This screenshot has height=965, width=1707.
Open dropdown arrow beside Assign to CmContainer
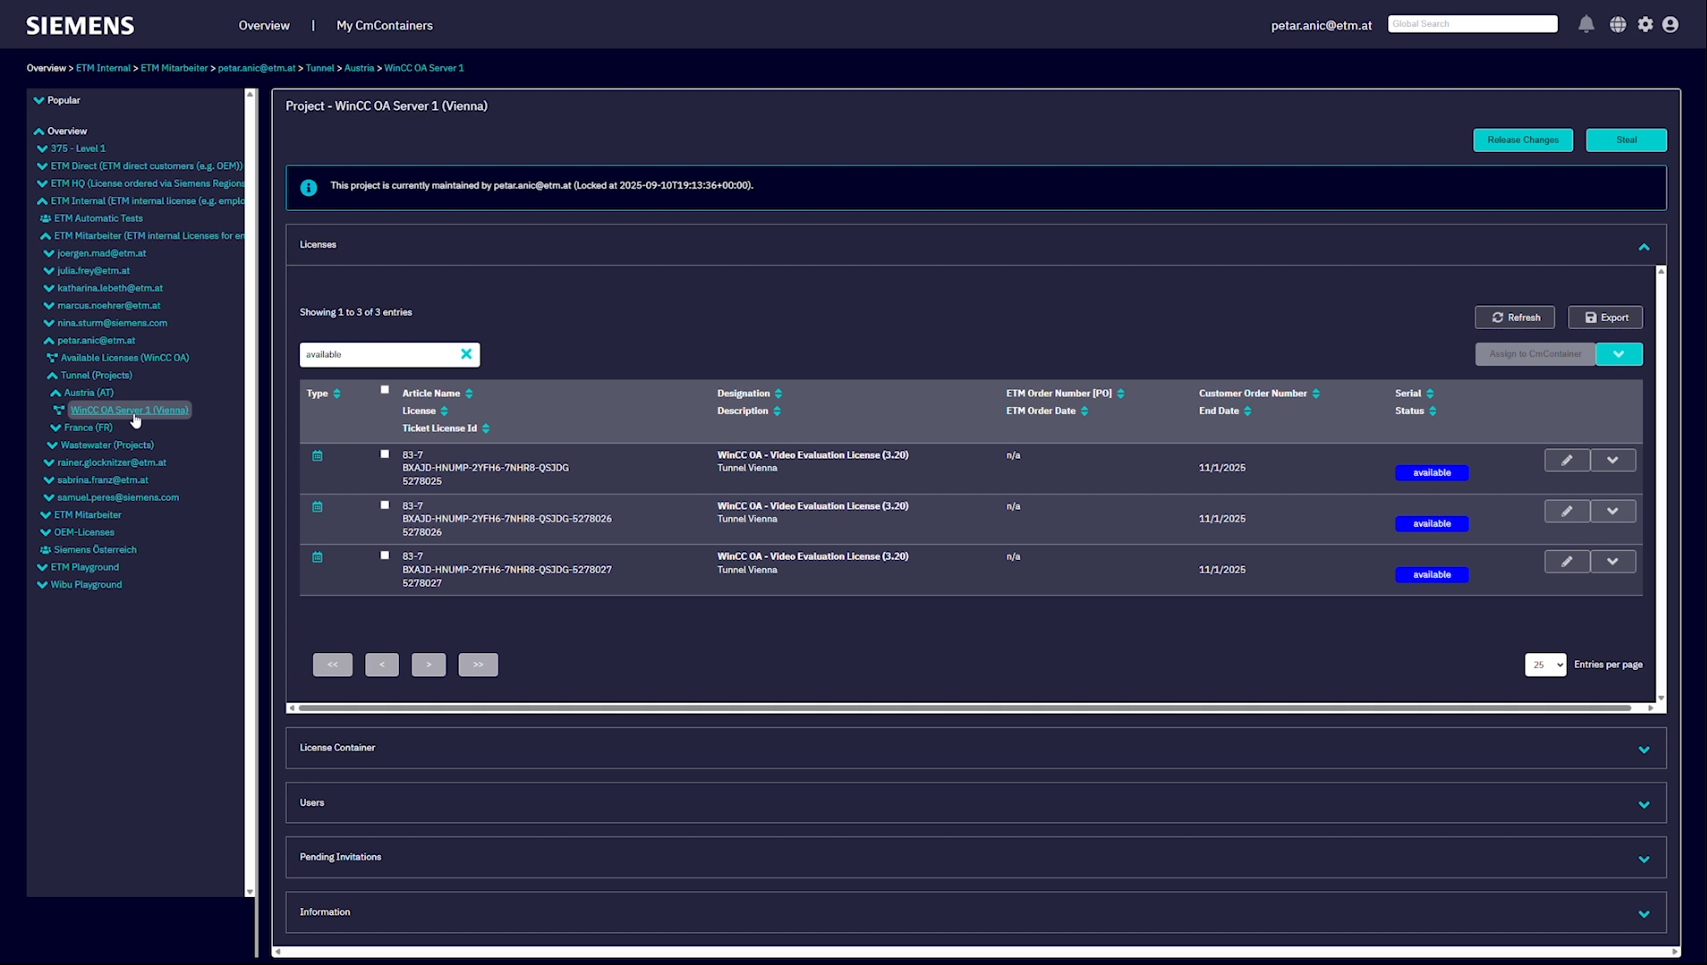pyautogui.click(x=1618, y=354)
